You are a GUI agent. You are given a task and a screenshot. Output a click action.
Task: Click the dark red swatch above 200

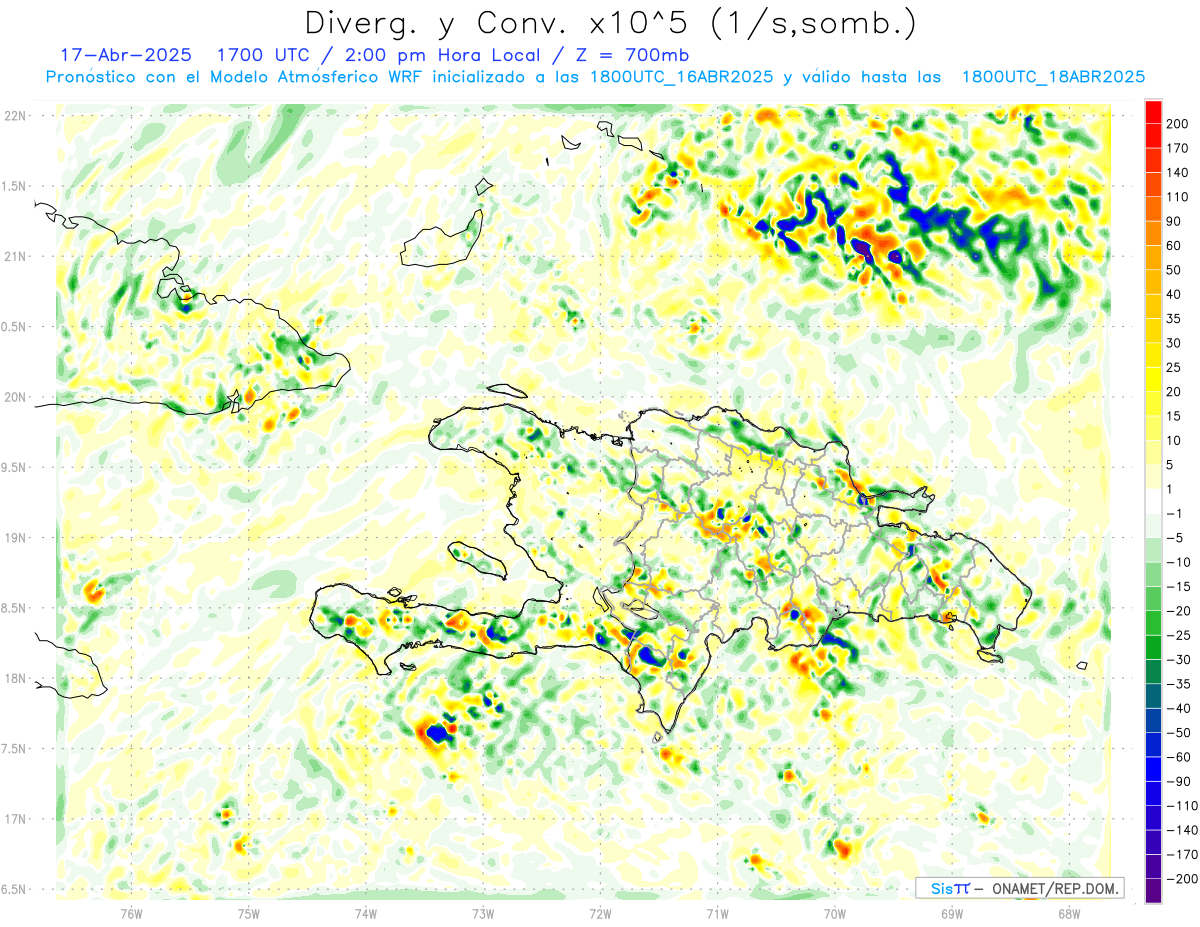(1153, 110)
